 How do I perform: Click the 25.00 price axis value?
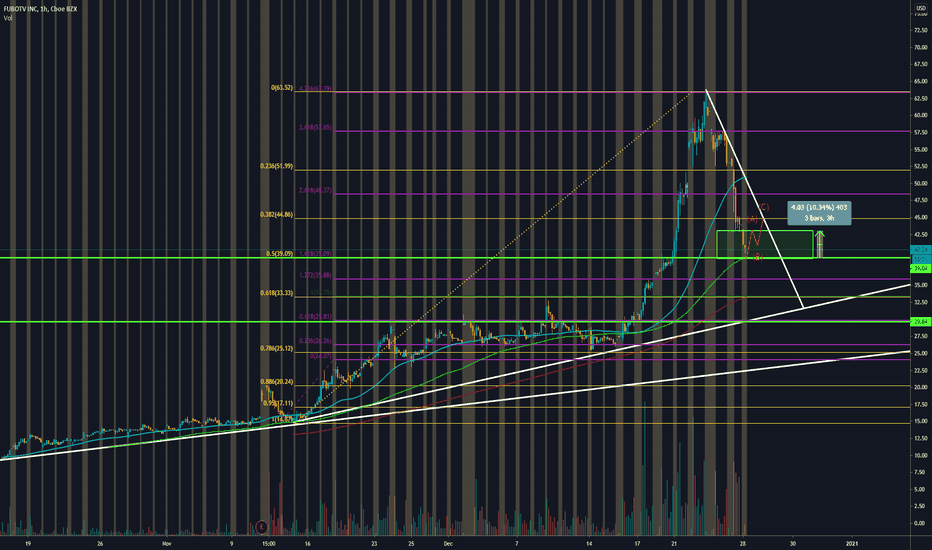[920, 353]
